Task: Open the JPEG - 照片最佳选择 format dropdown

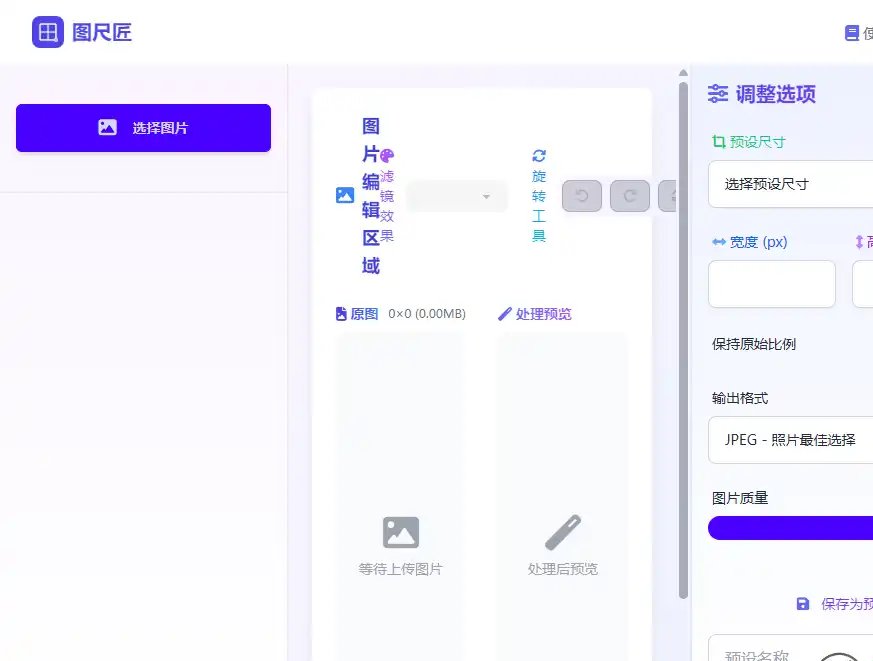Action: [x=791, y=440]
